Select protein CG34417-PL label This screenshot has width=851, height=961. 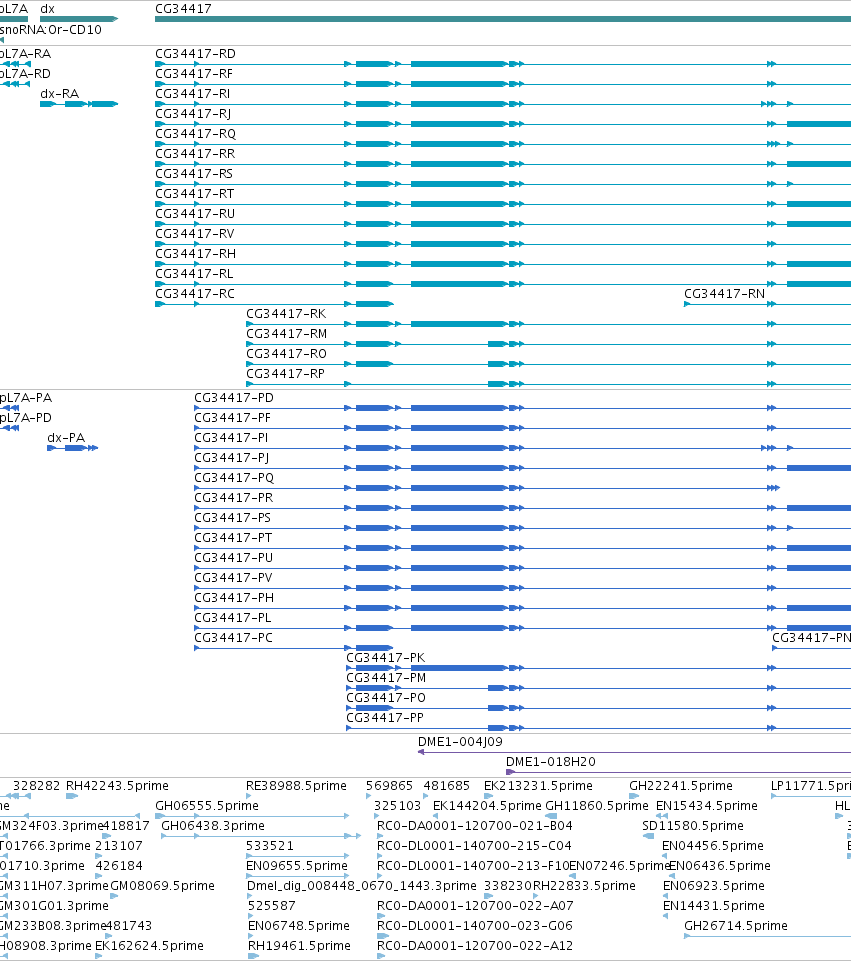pos(233,618)
